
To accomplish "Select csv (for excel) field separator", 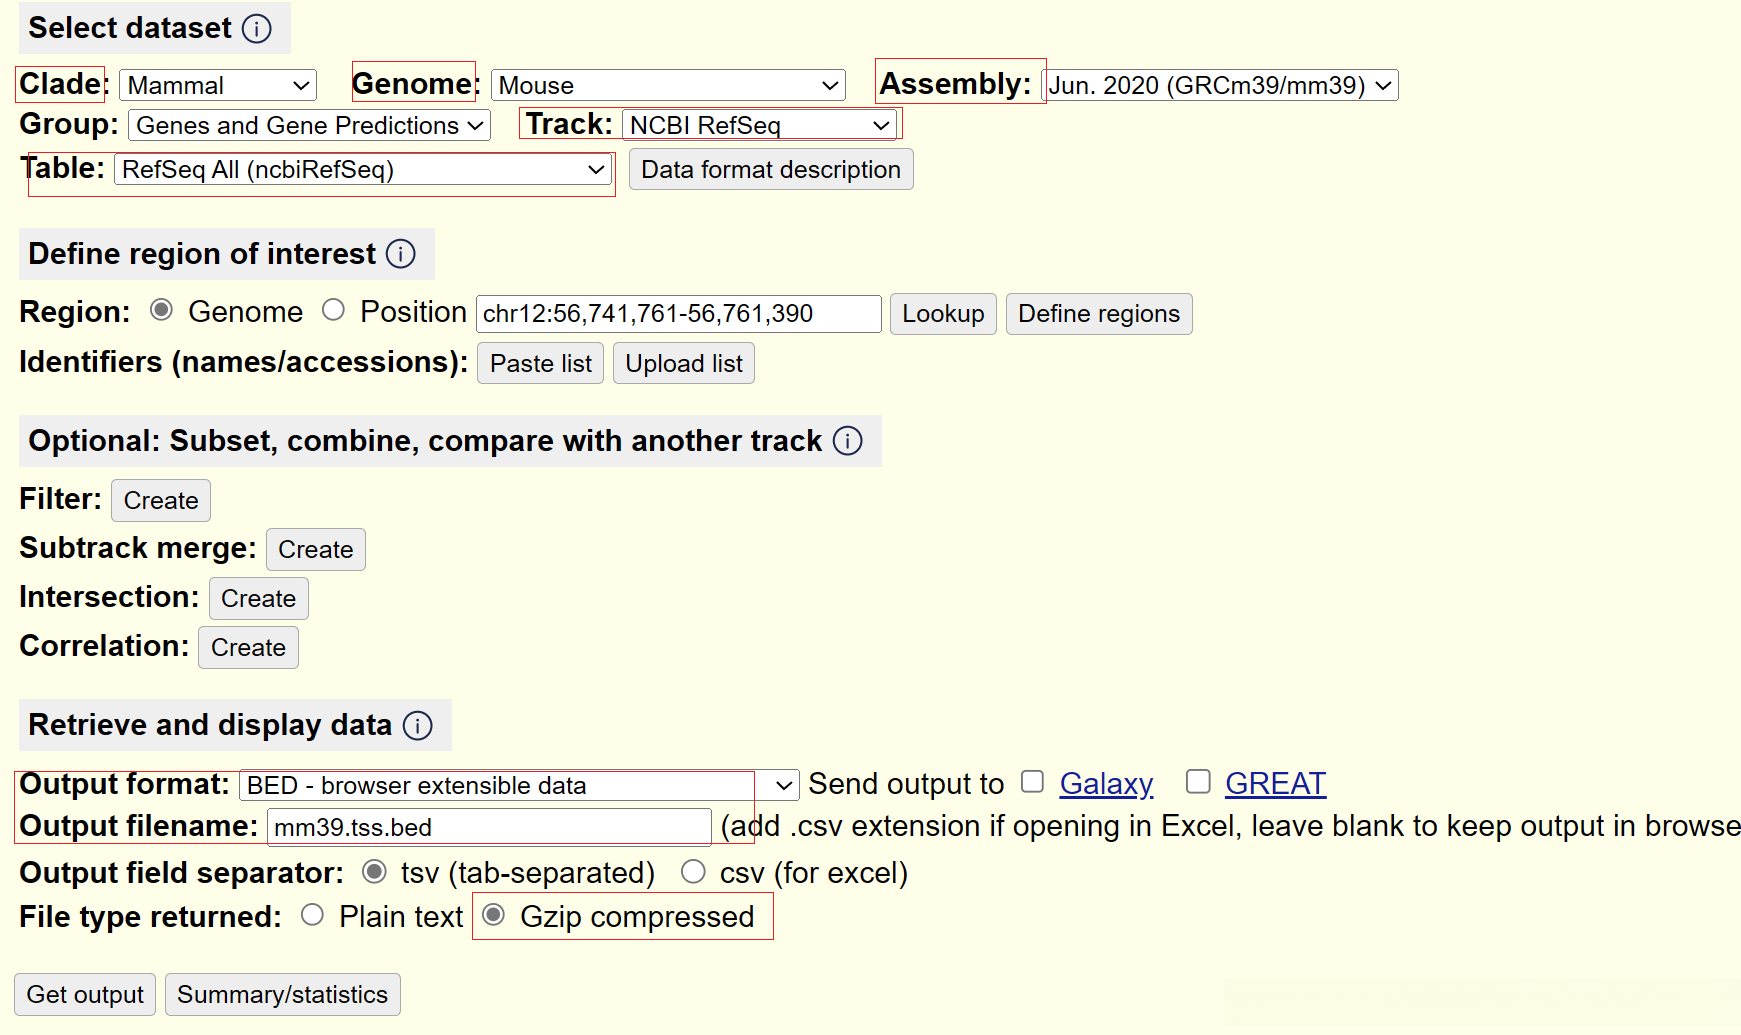I will 693,872.
